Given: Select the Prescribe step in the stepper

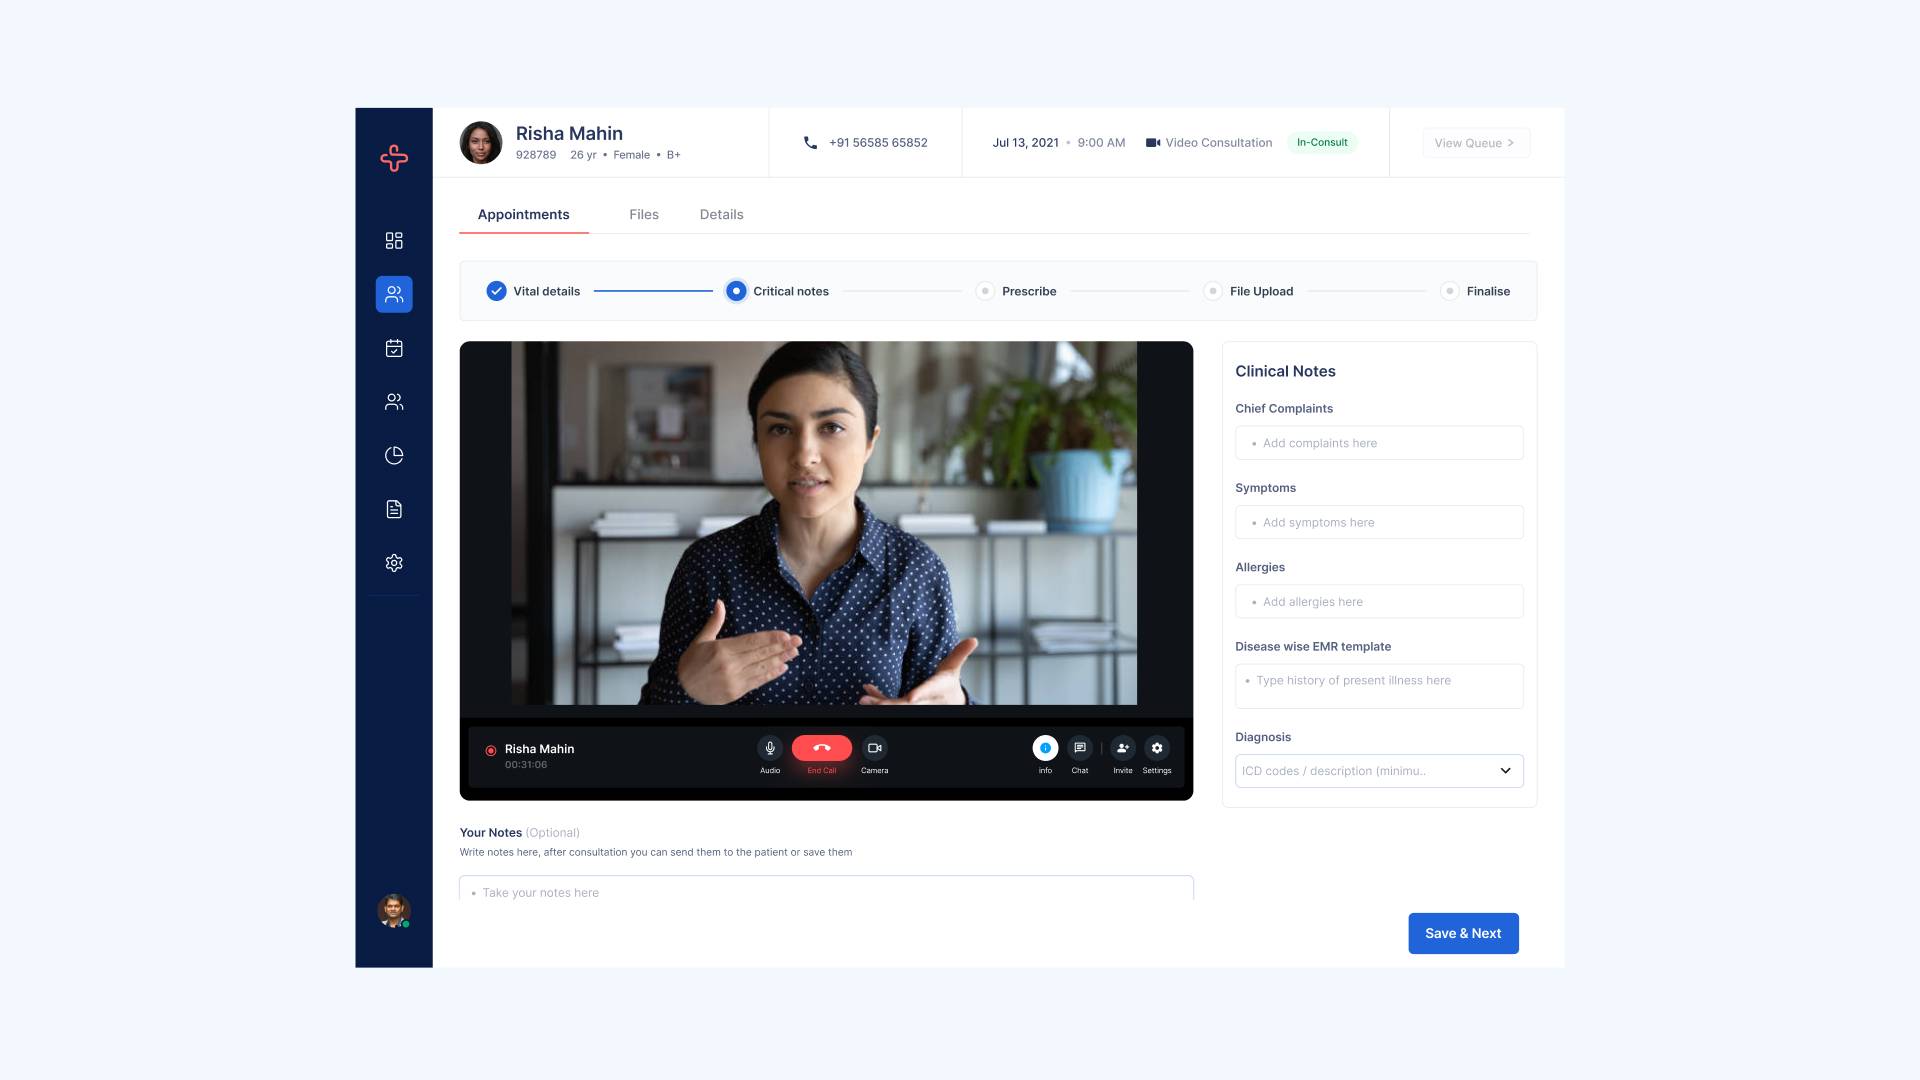Looking at the screenshot, I should pos(985,291).
